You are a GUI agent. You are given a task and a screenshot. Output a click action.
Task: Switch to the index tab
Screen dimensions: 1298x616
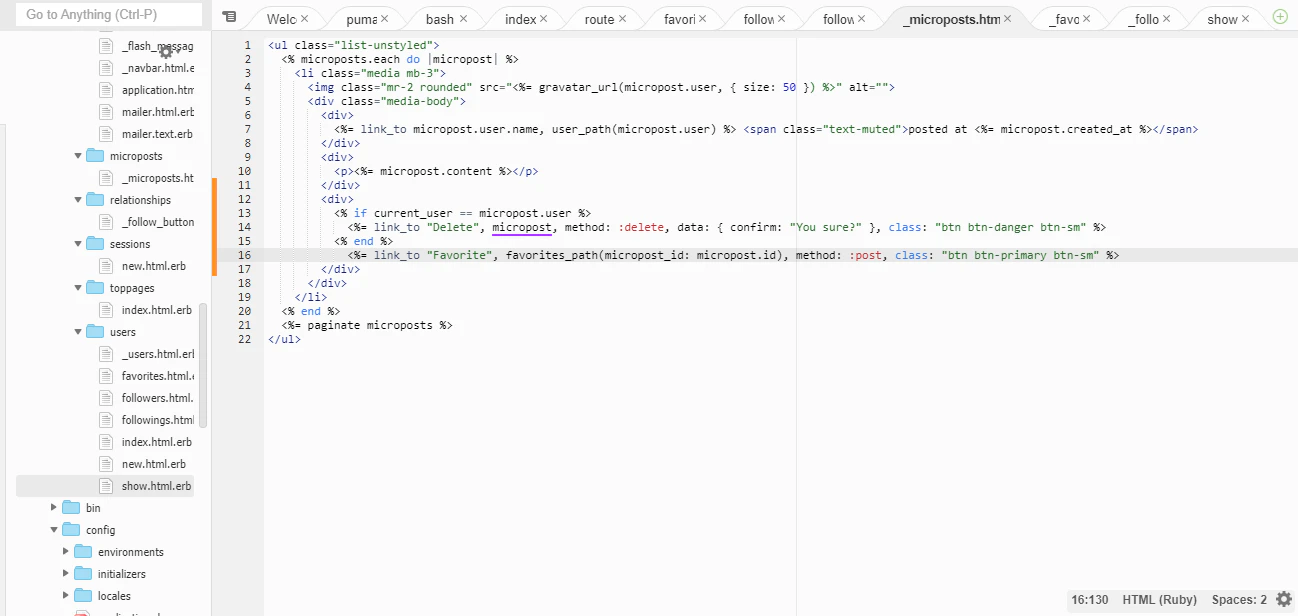click(522, 17)
